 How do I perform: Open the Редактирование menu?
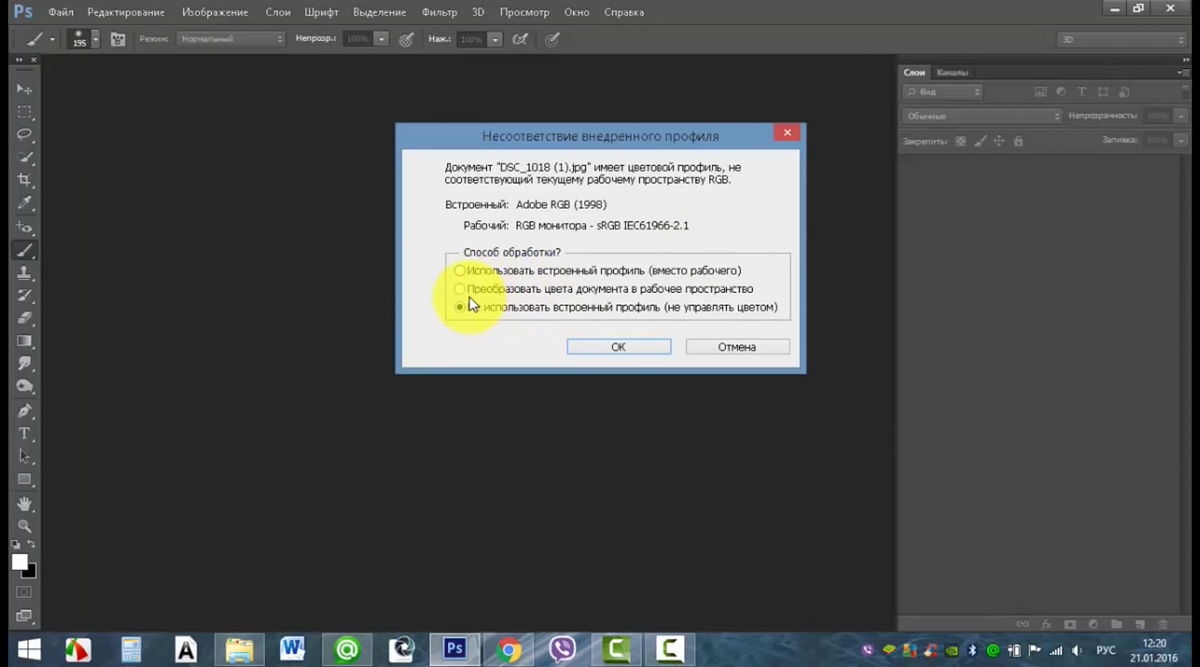pyautogui.click(x=126, y=12)
